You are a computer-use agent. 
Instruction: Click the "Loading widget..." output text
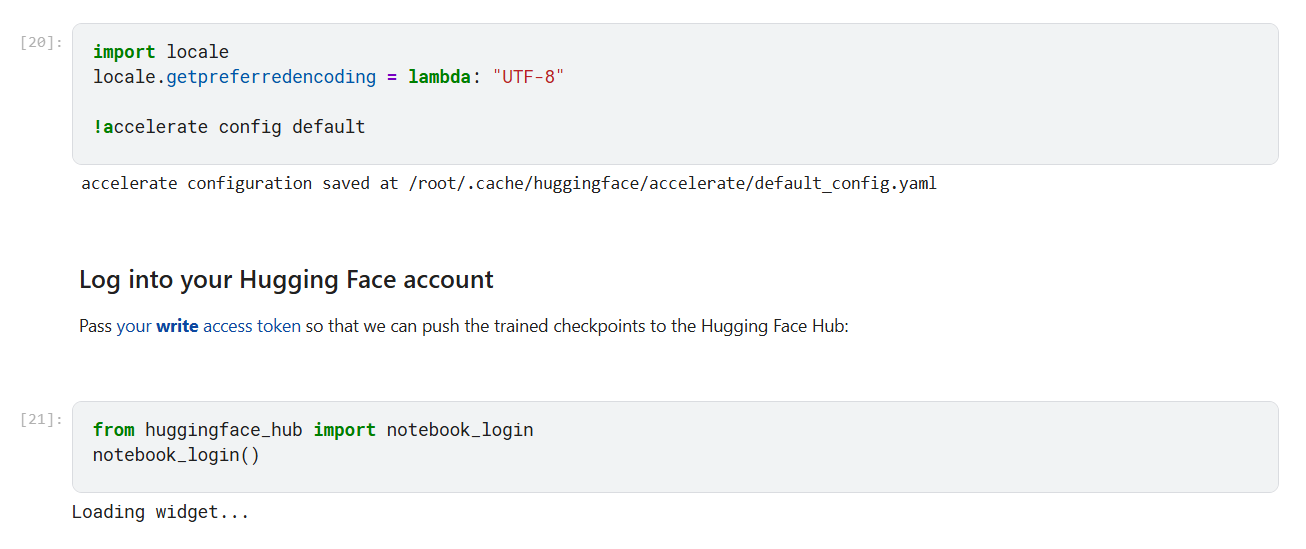(160, 512)
